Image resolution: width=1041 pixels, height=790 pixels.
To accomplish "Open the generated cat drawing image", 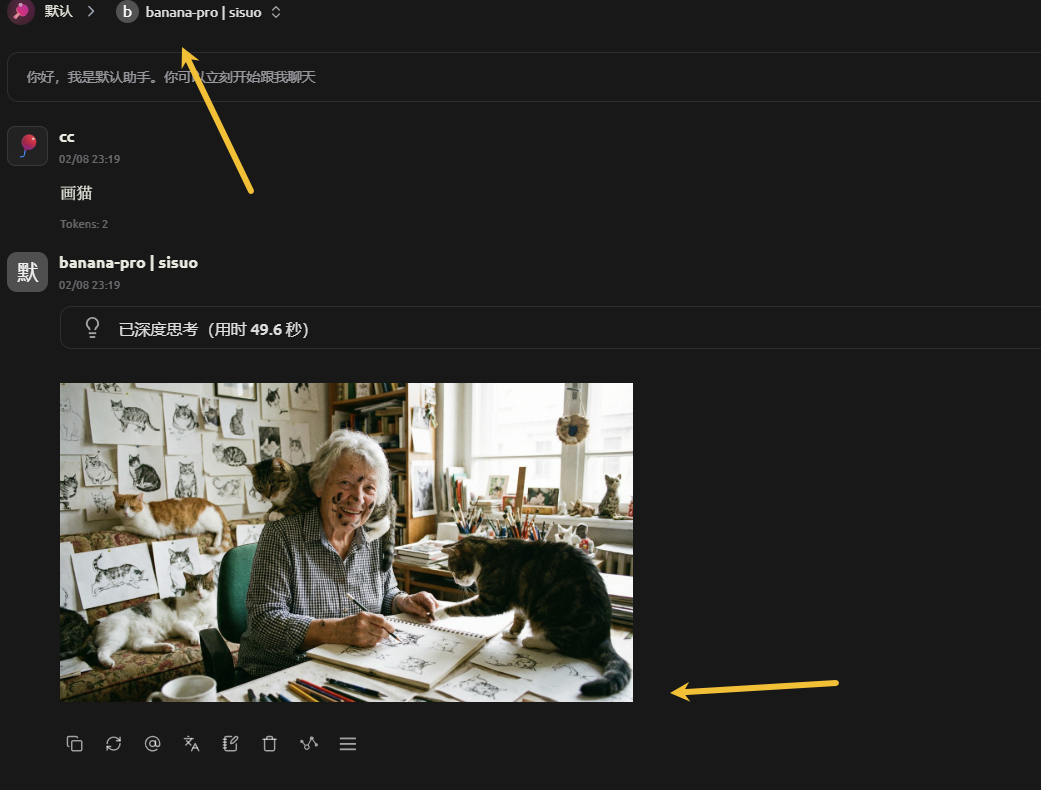I will tap(346, 542).
